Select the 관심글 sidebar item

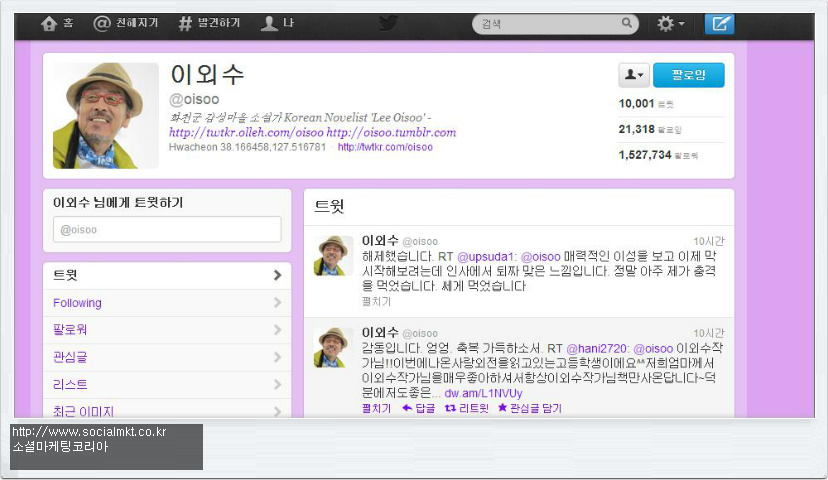[167, 357]
